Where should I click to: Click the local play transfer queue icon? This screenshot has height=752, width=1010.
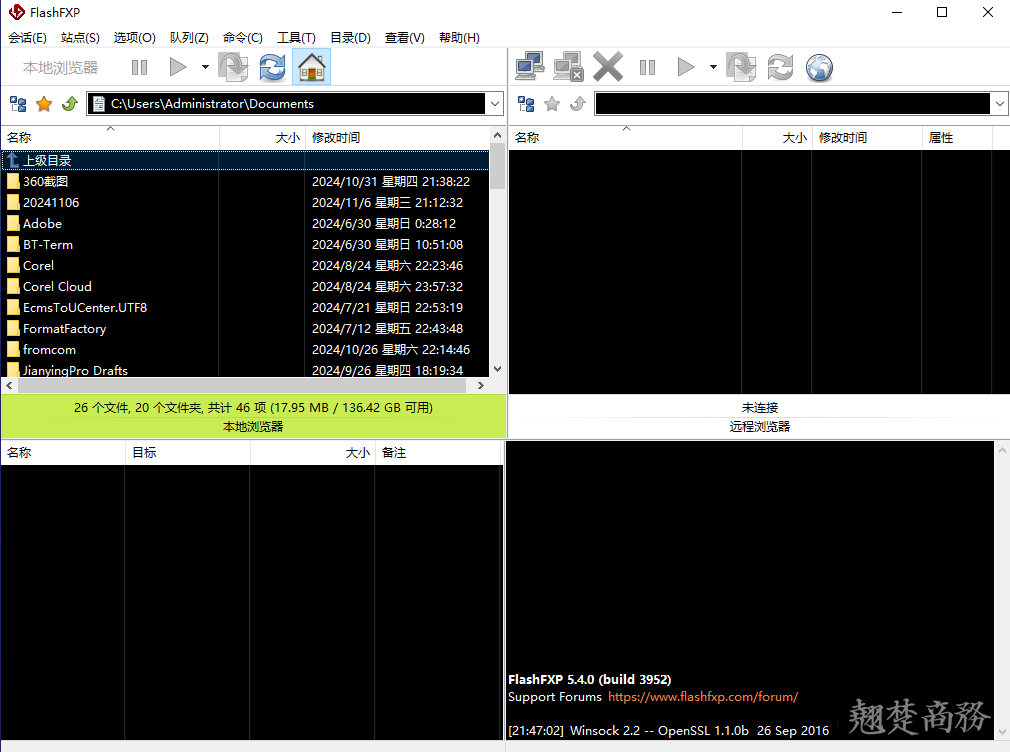177,67
